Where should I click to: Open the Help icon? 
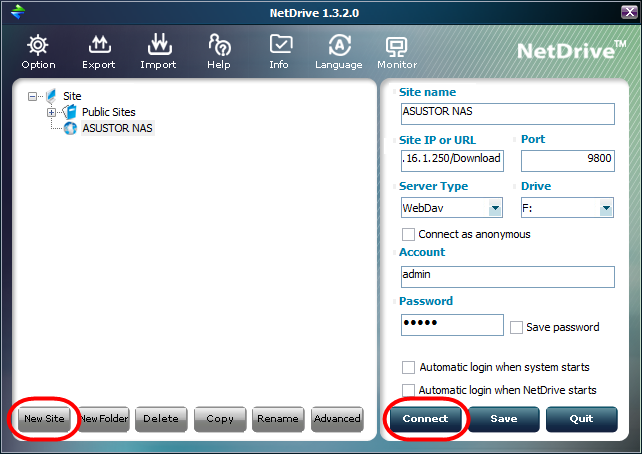pos(219,45)
